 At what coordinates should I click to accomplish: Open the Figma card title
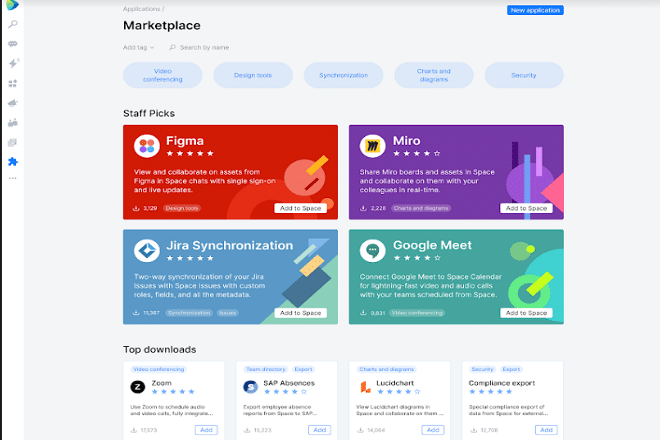point(185,141)
